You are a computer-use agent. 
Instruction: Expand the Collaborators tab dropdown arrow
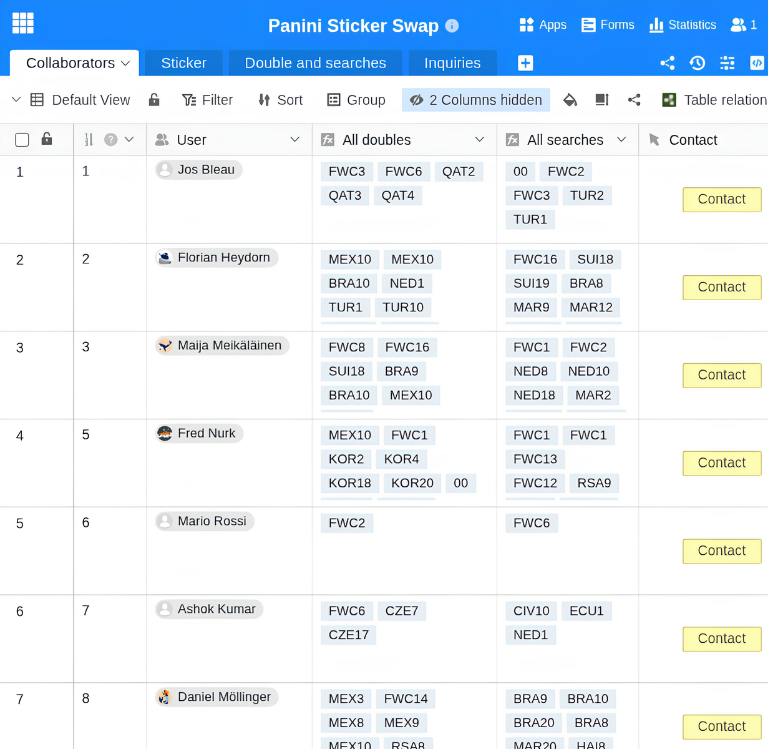pos(125,63)
